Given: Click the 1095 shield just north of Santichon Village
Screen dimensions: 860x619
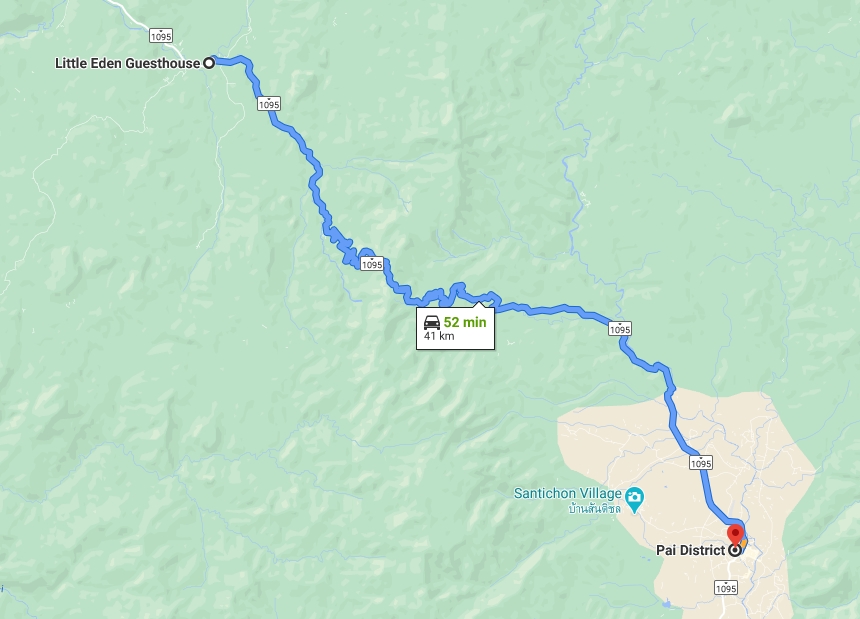Looking at the screenshot, I should 701,463.
